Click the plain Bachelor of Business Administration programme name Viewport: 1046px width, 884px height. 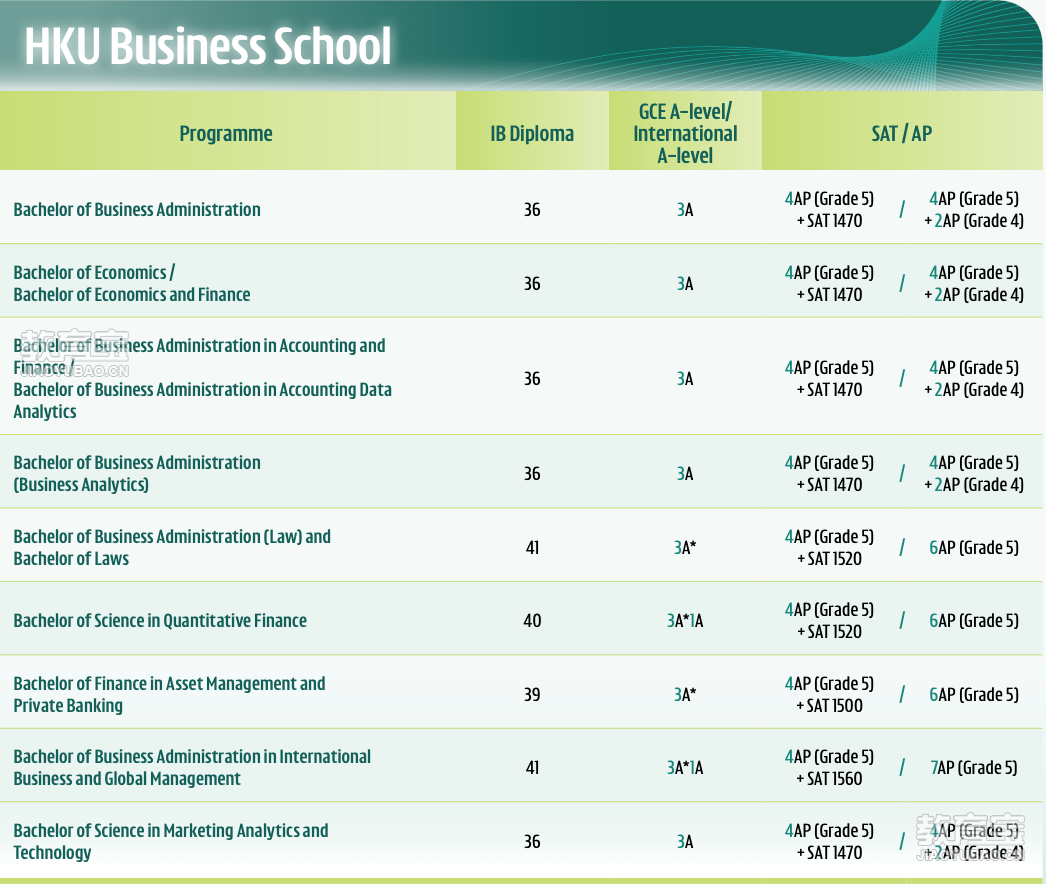point(137,209)
